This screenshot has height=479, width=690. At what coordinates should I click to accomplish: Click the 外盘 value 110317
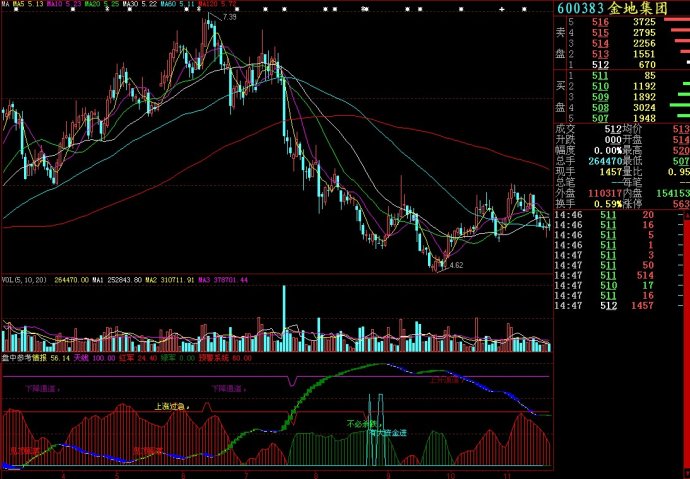click(605, 193)
